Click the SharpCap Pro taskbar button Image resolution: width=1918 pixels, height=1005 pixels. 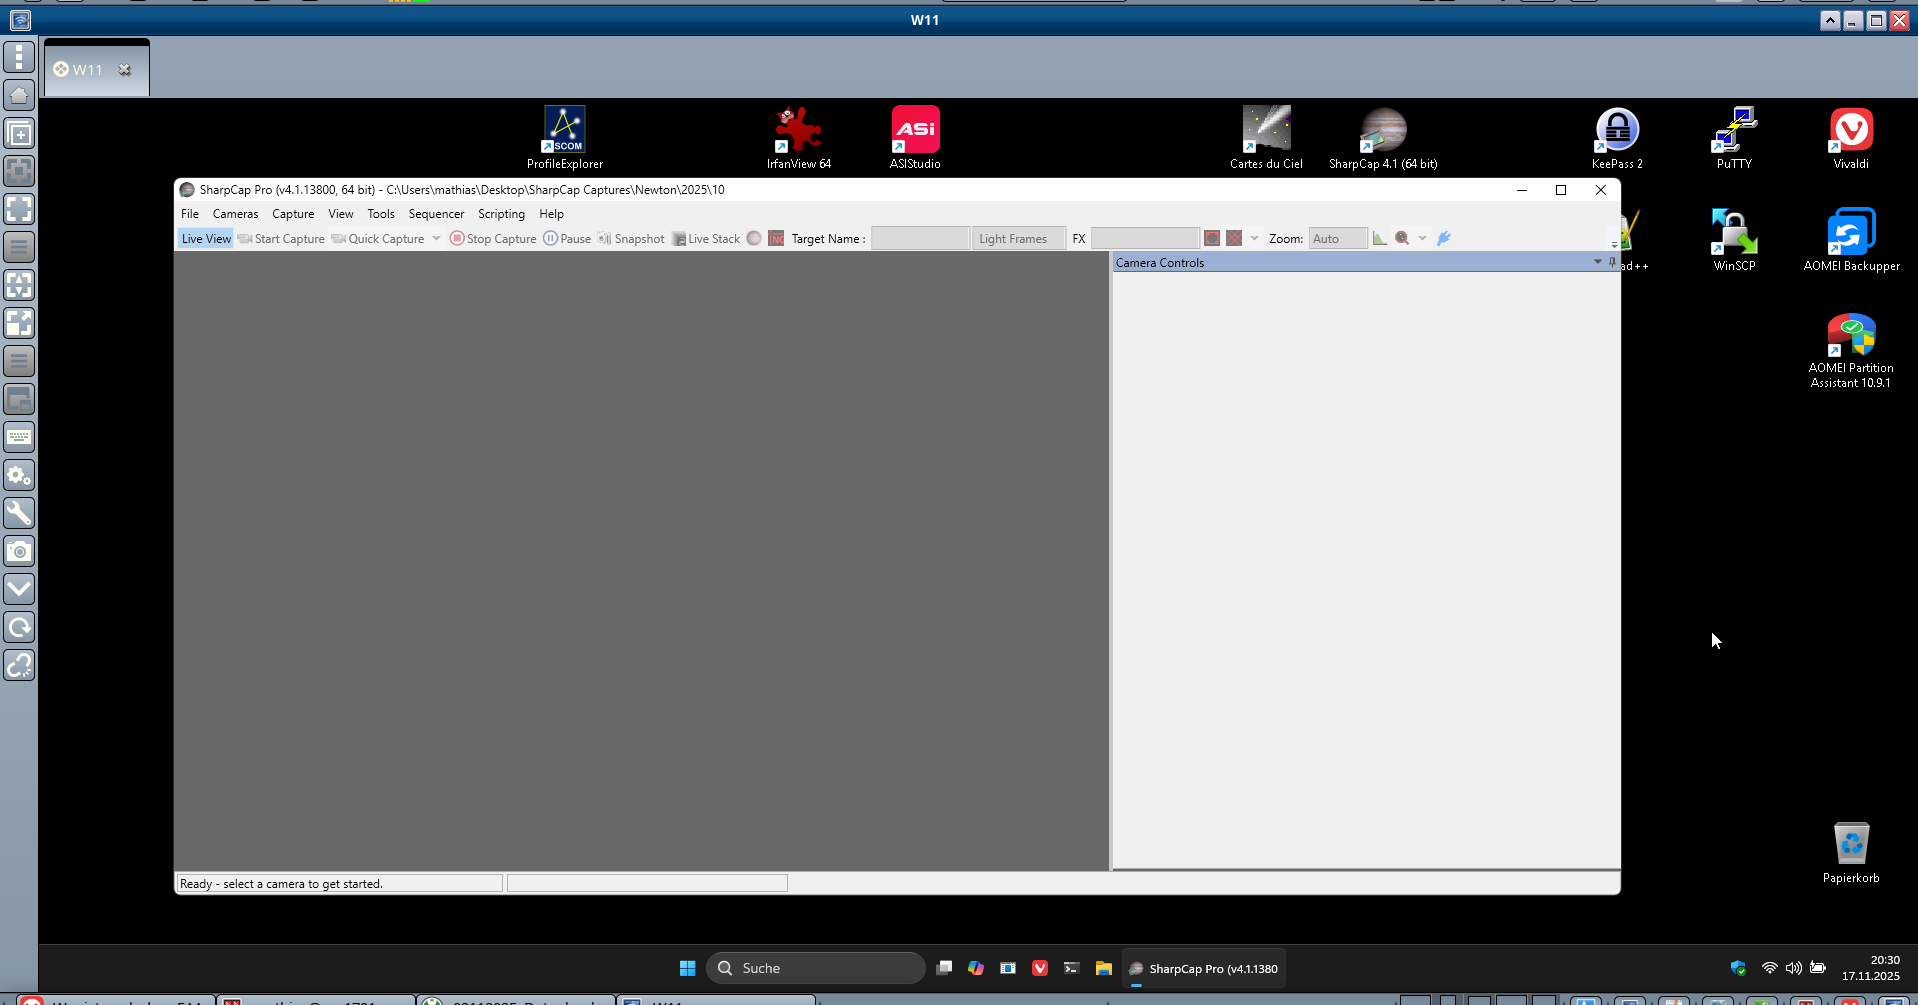1203,968
